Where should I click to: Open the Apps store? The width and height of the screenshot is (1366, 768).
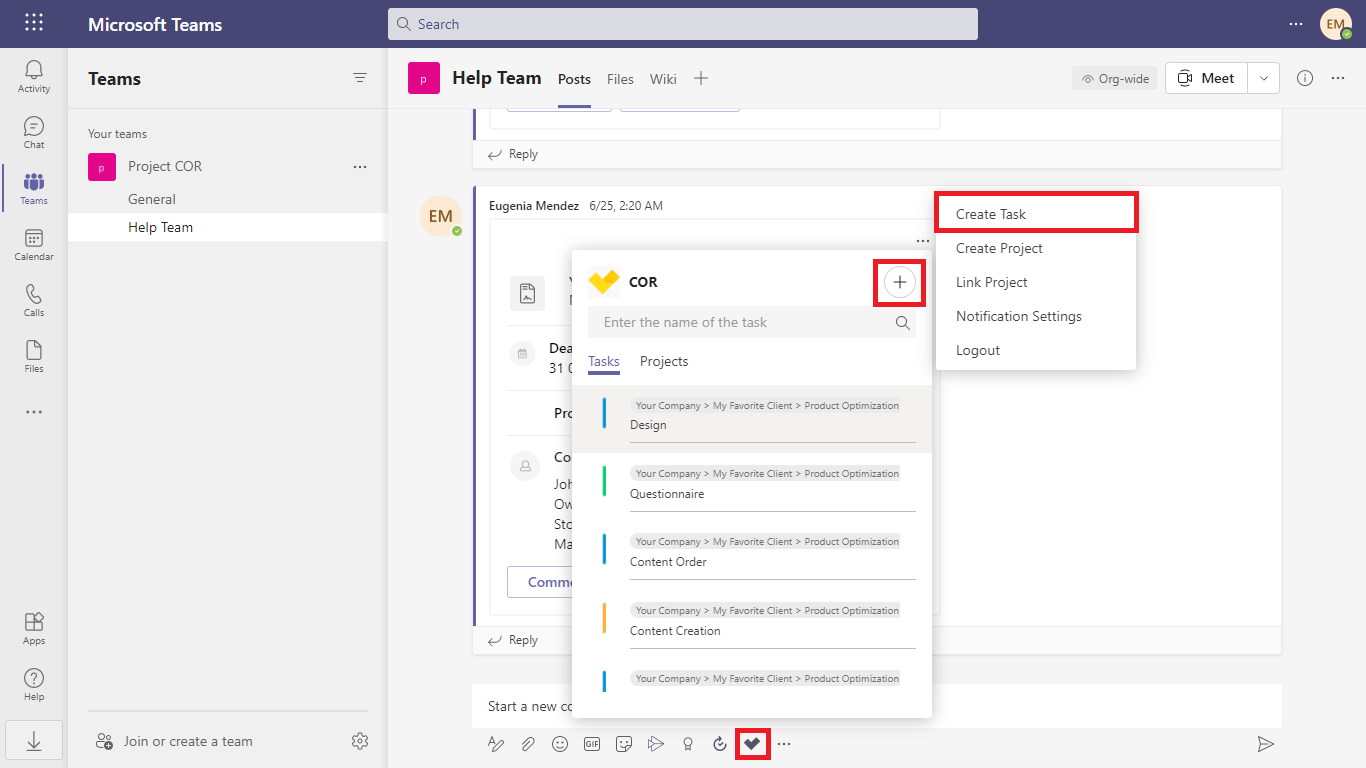[x=34, y=628]
